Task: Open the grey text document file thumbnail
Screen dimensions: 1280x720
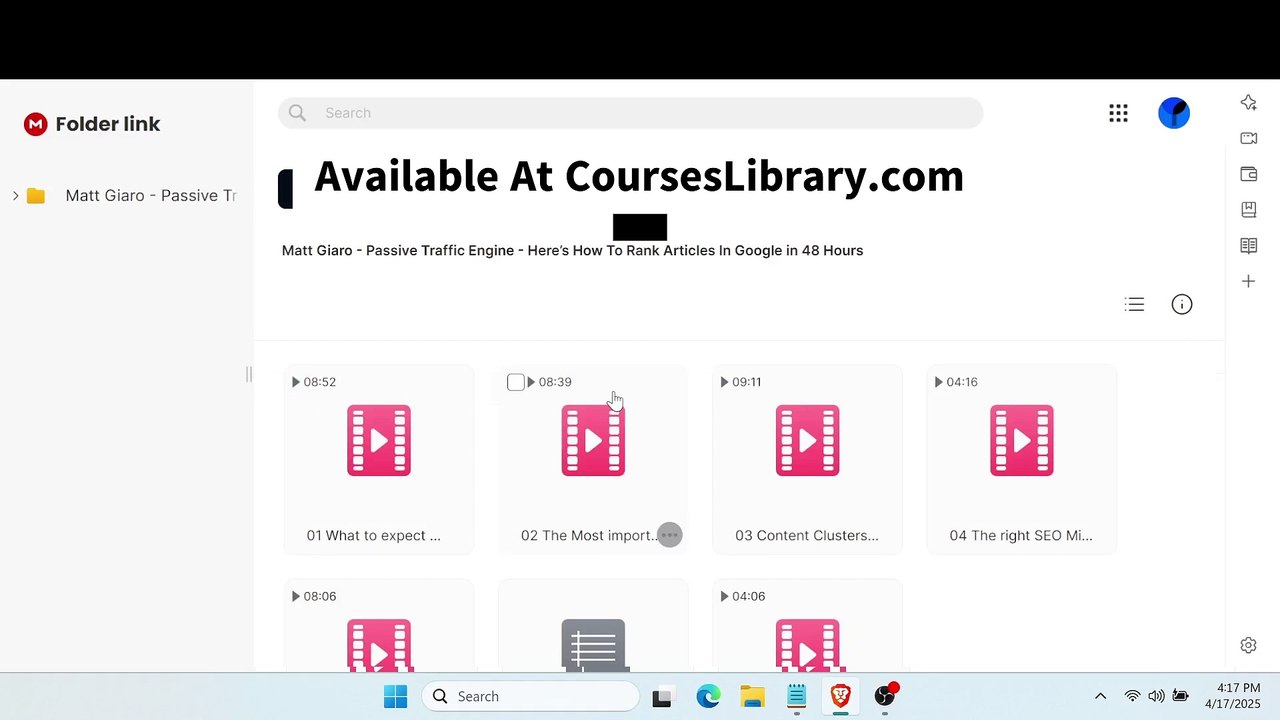Action: 593,645
